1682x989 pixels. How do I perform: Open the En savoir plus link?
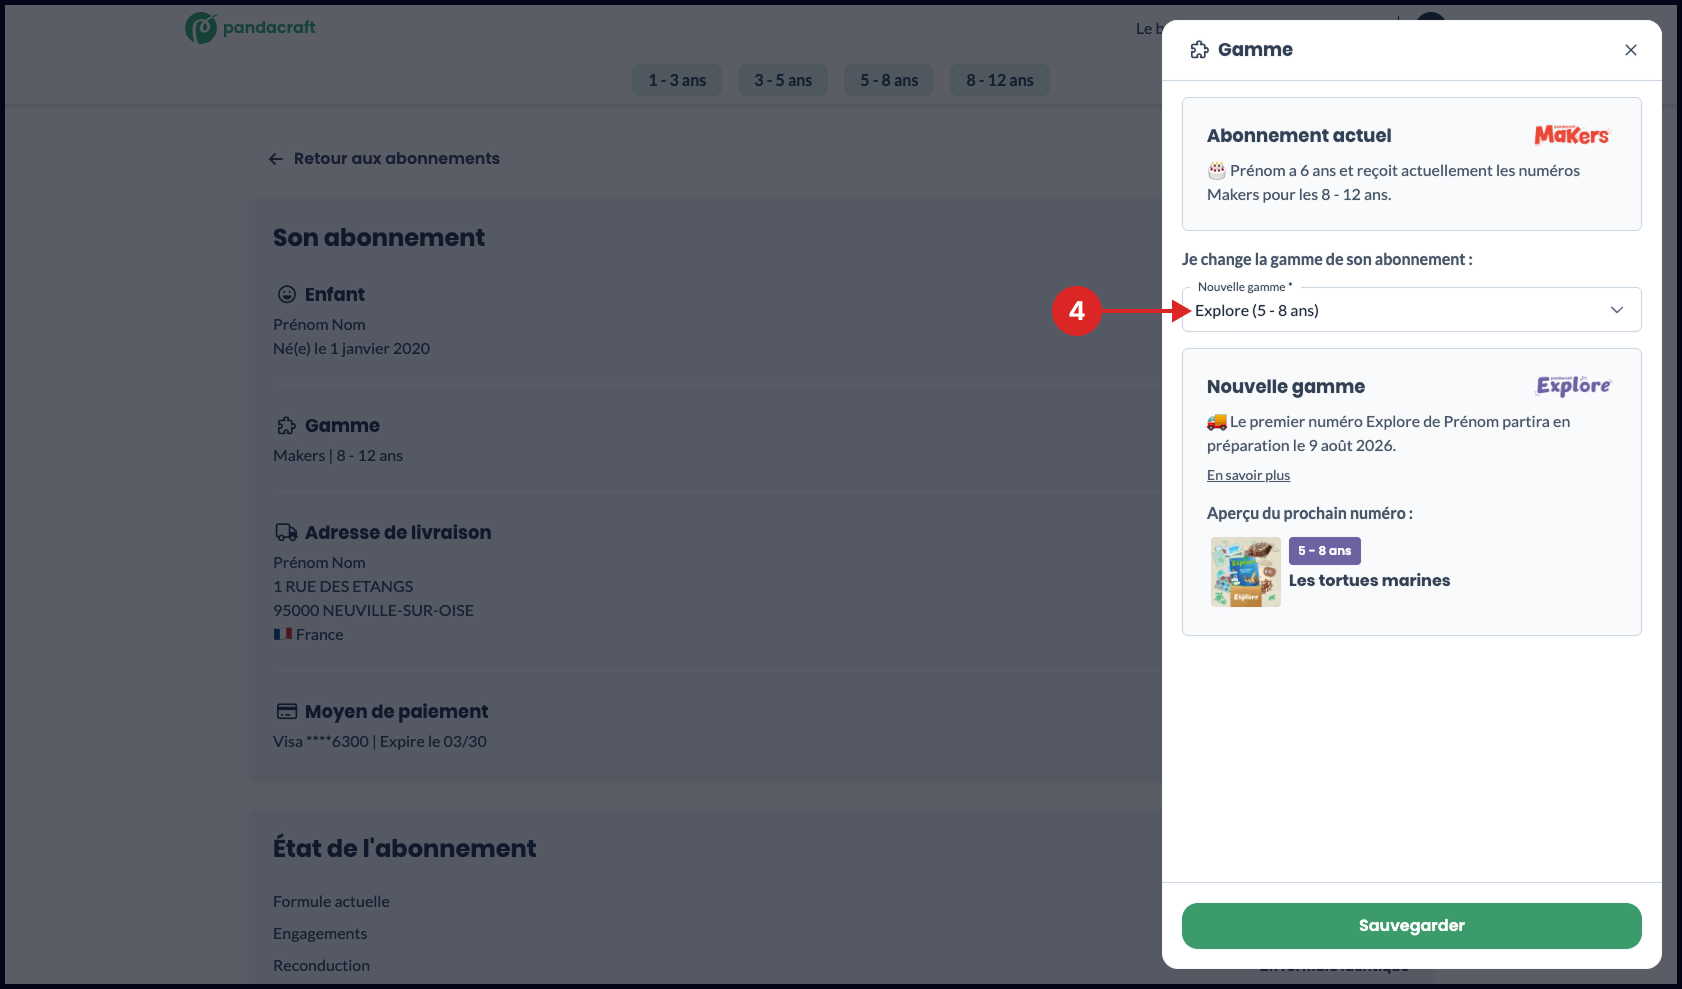click(x=1248, y=475)
